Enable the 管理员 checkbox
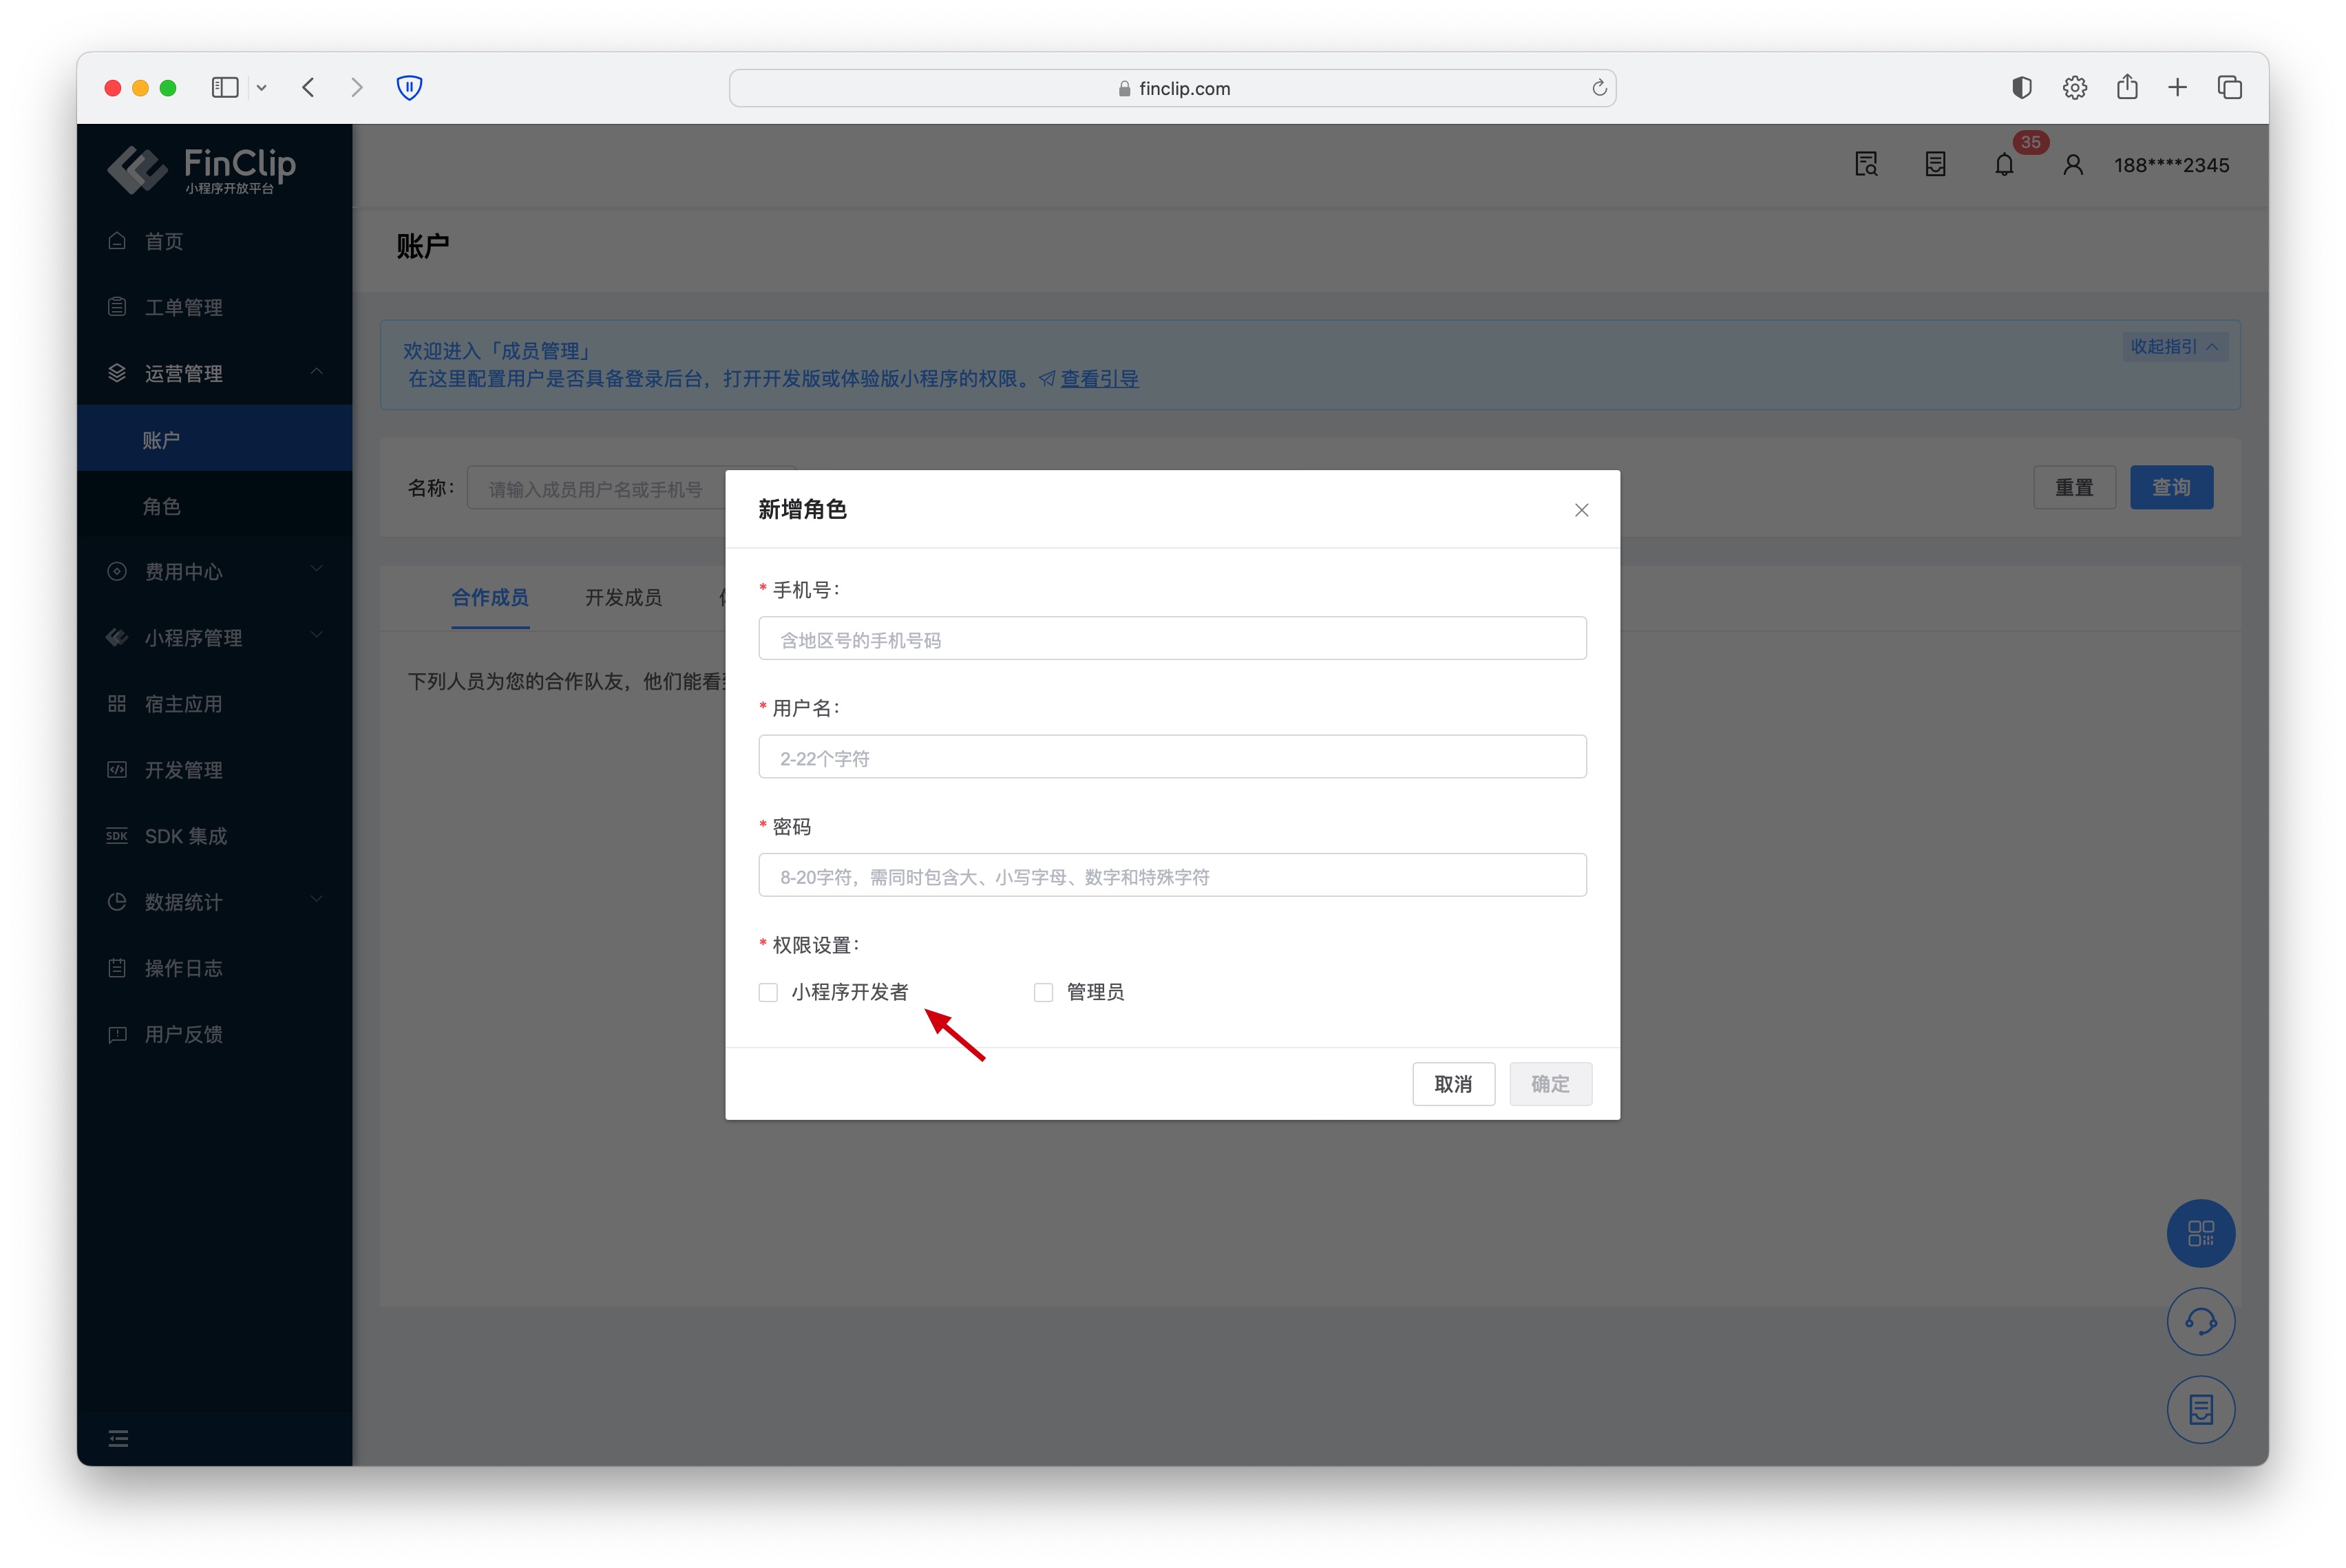The image size is (2346, 1568). pyautogui.click(x=1043, y=992)
